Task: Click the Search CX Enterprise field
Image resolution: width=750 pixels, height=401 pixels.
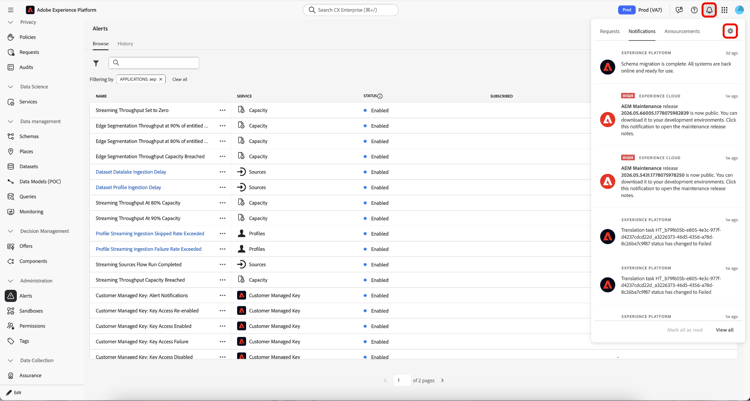Action: pyautogui.click(x=350, y=10)
